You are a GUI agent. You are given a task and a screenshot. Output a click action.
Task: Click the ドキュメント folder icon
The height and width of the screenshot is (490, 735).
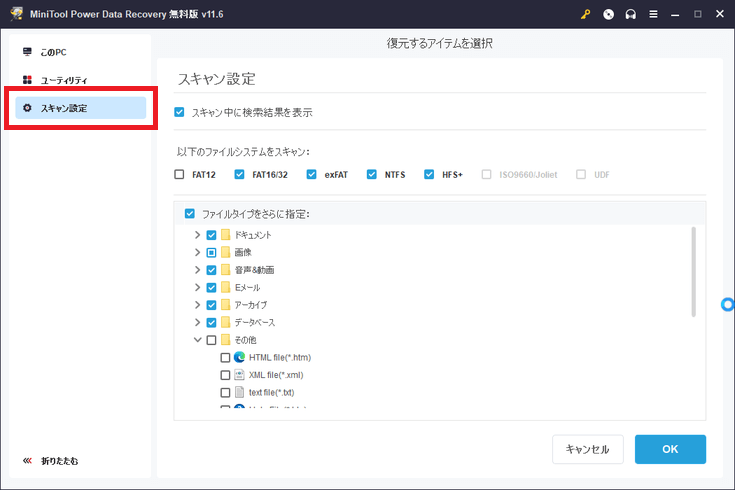click(226, 235)
